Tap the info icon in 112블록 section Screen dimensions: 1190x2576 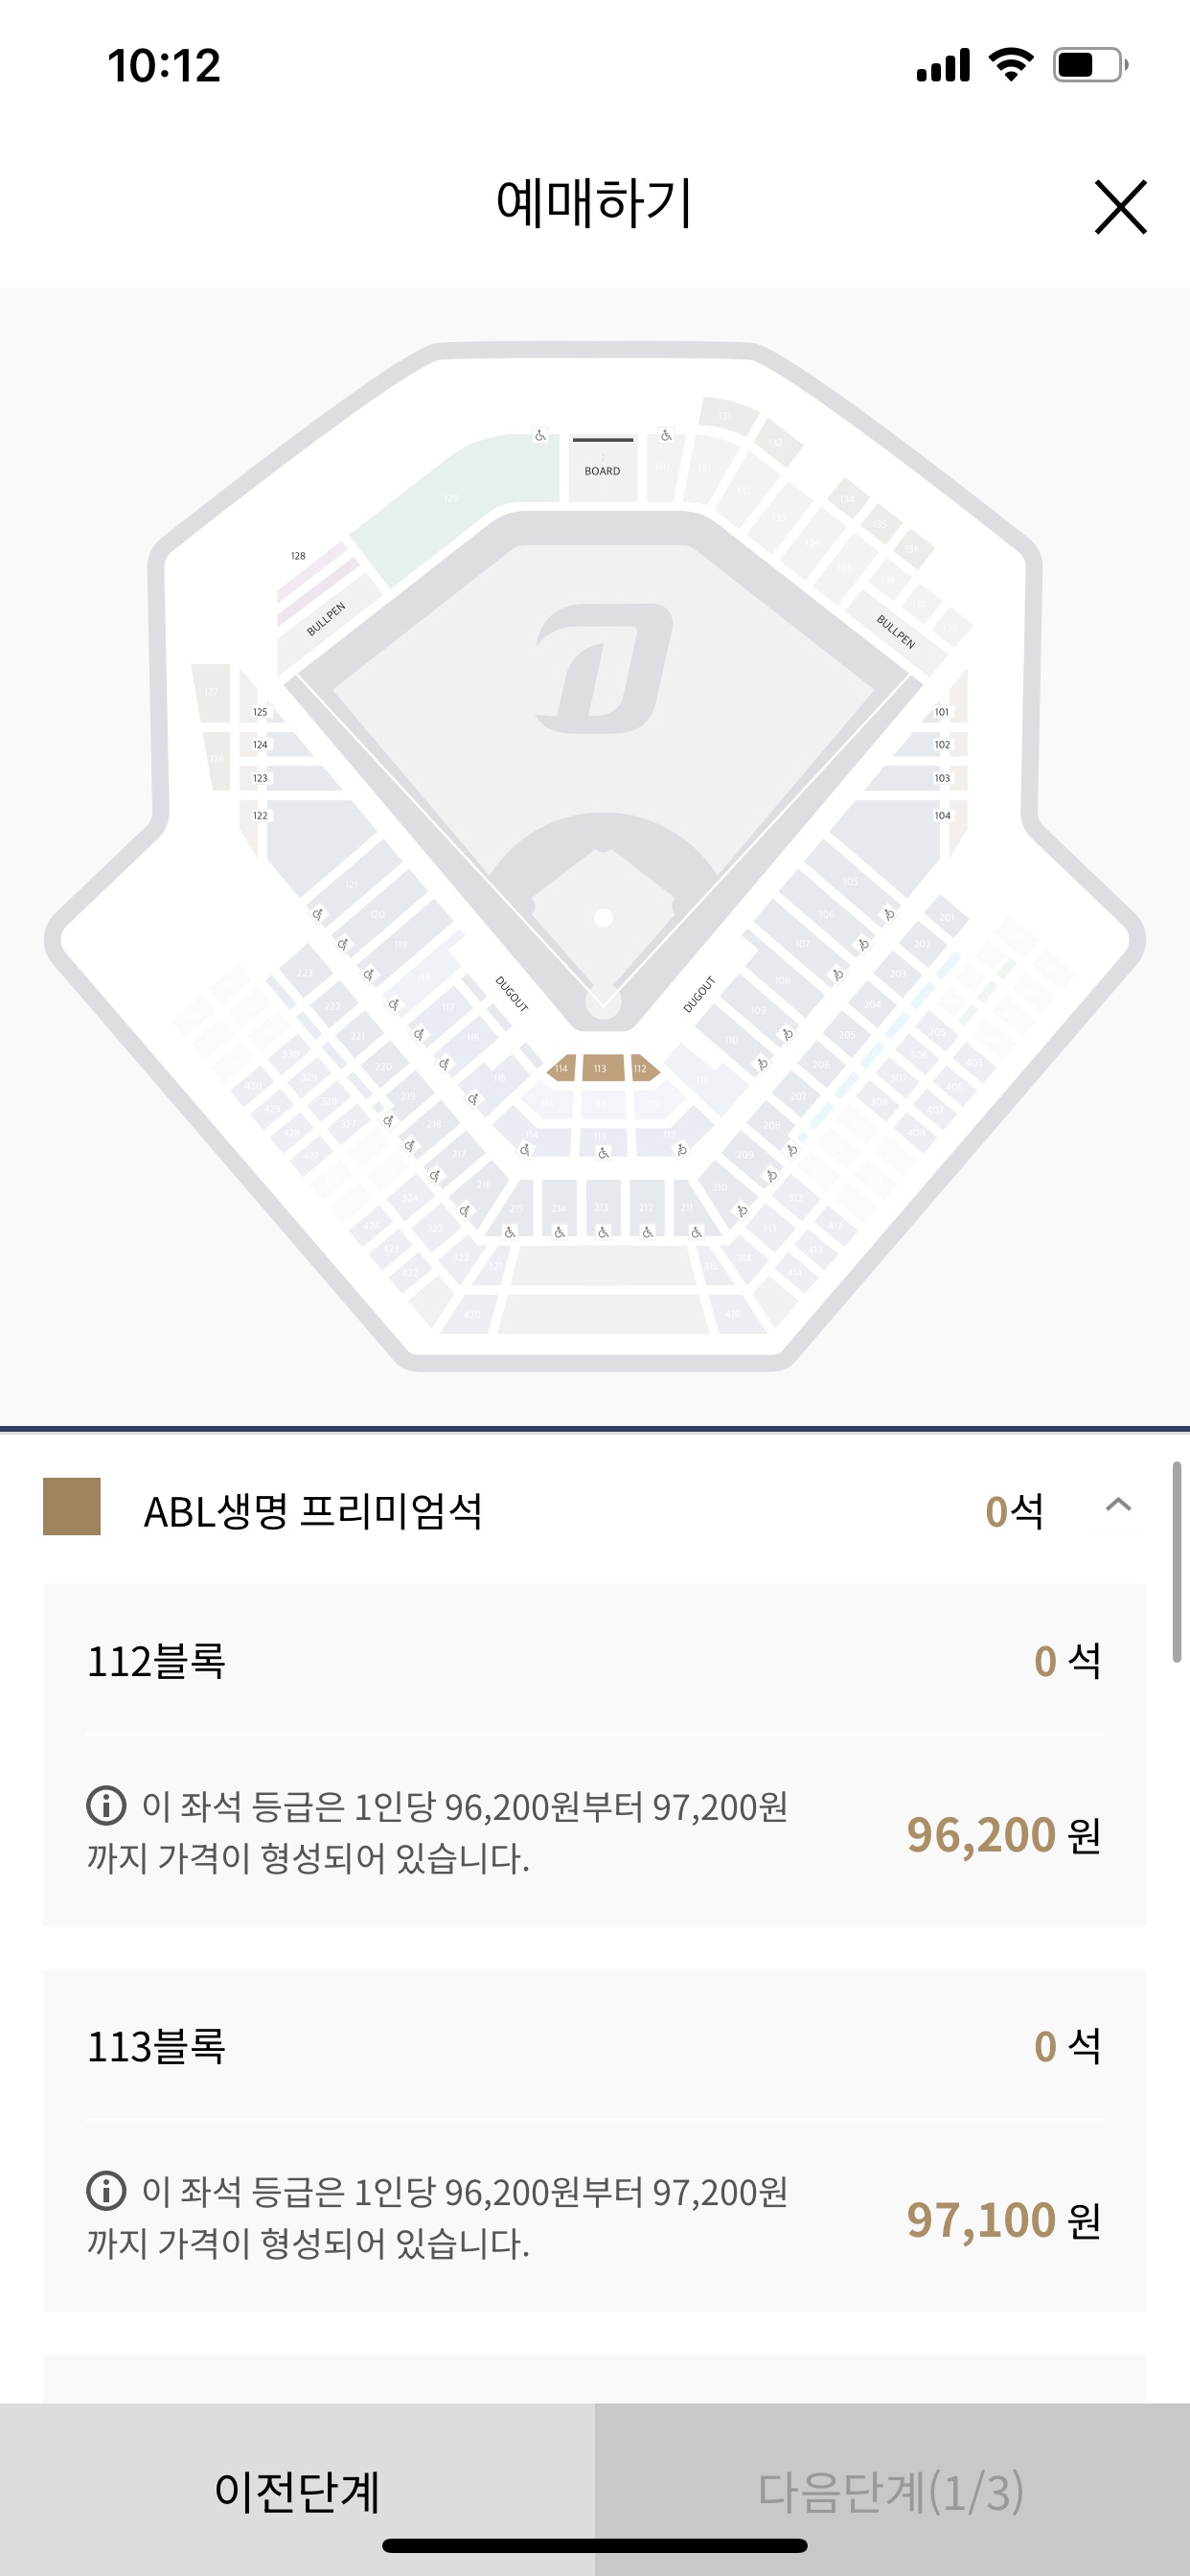(106, 1805)
